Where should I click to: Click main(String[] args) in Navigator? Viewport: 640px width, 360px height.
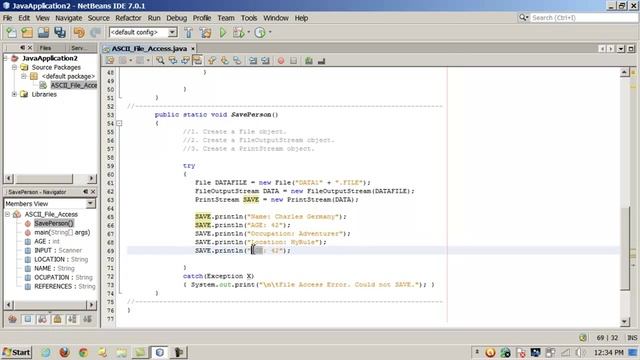[62, 232]
